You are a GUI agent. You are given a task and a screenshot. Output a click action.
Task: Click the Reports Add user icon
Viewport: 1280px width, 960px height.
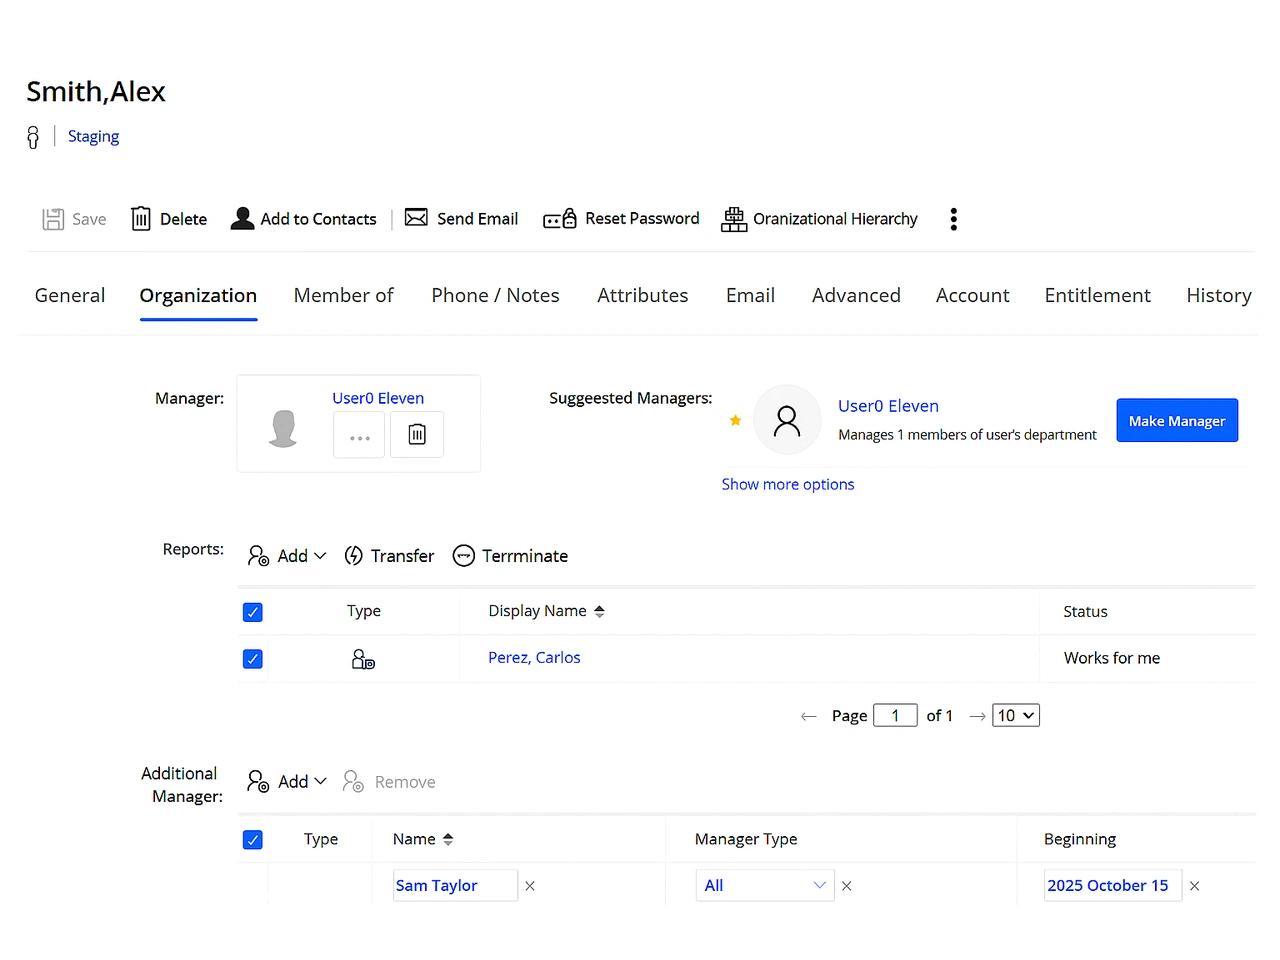tap(258, 556)
